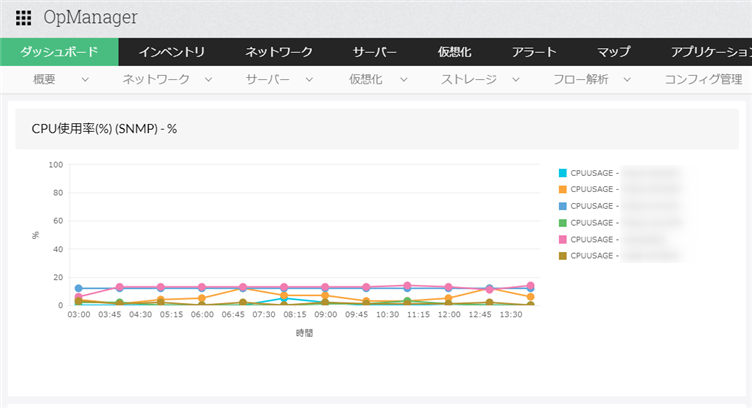Open the アラート tab
Viewport: 752px width, 408px height.
coord(535,52)
